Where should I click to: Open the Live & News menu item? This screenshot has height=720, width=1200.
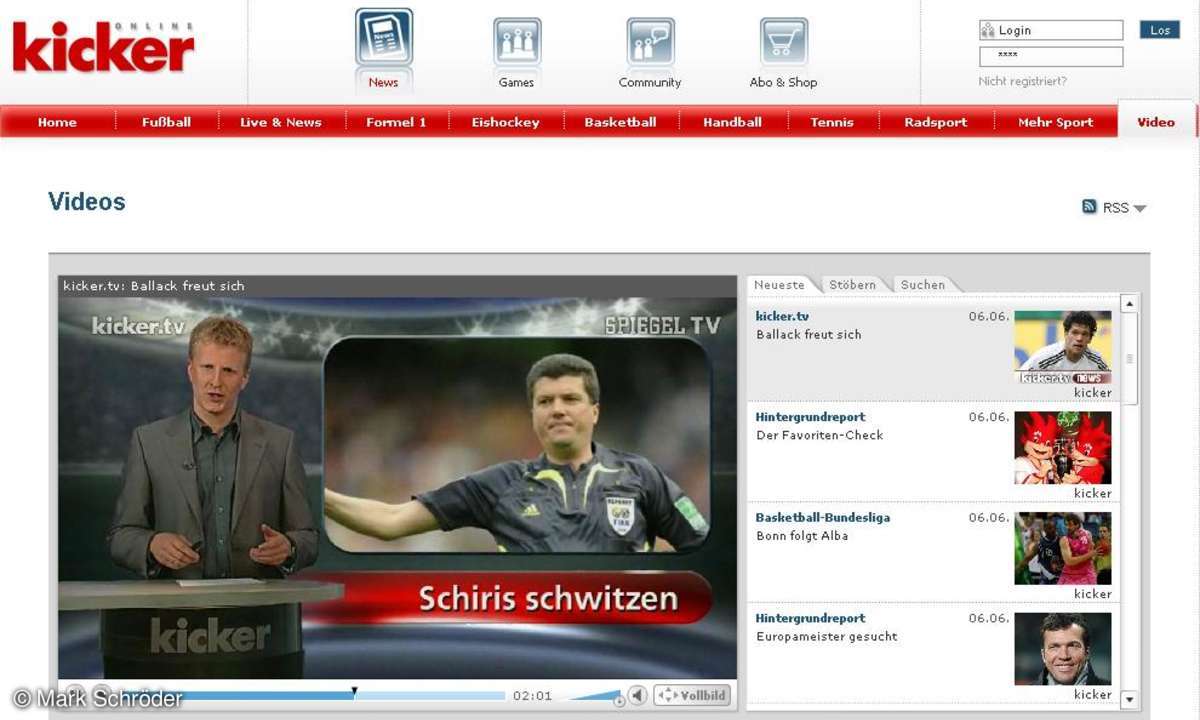pos(281,122)
